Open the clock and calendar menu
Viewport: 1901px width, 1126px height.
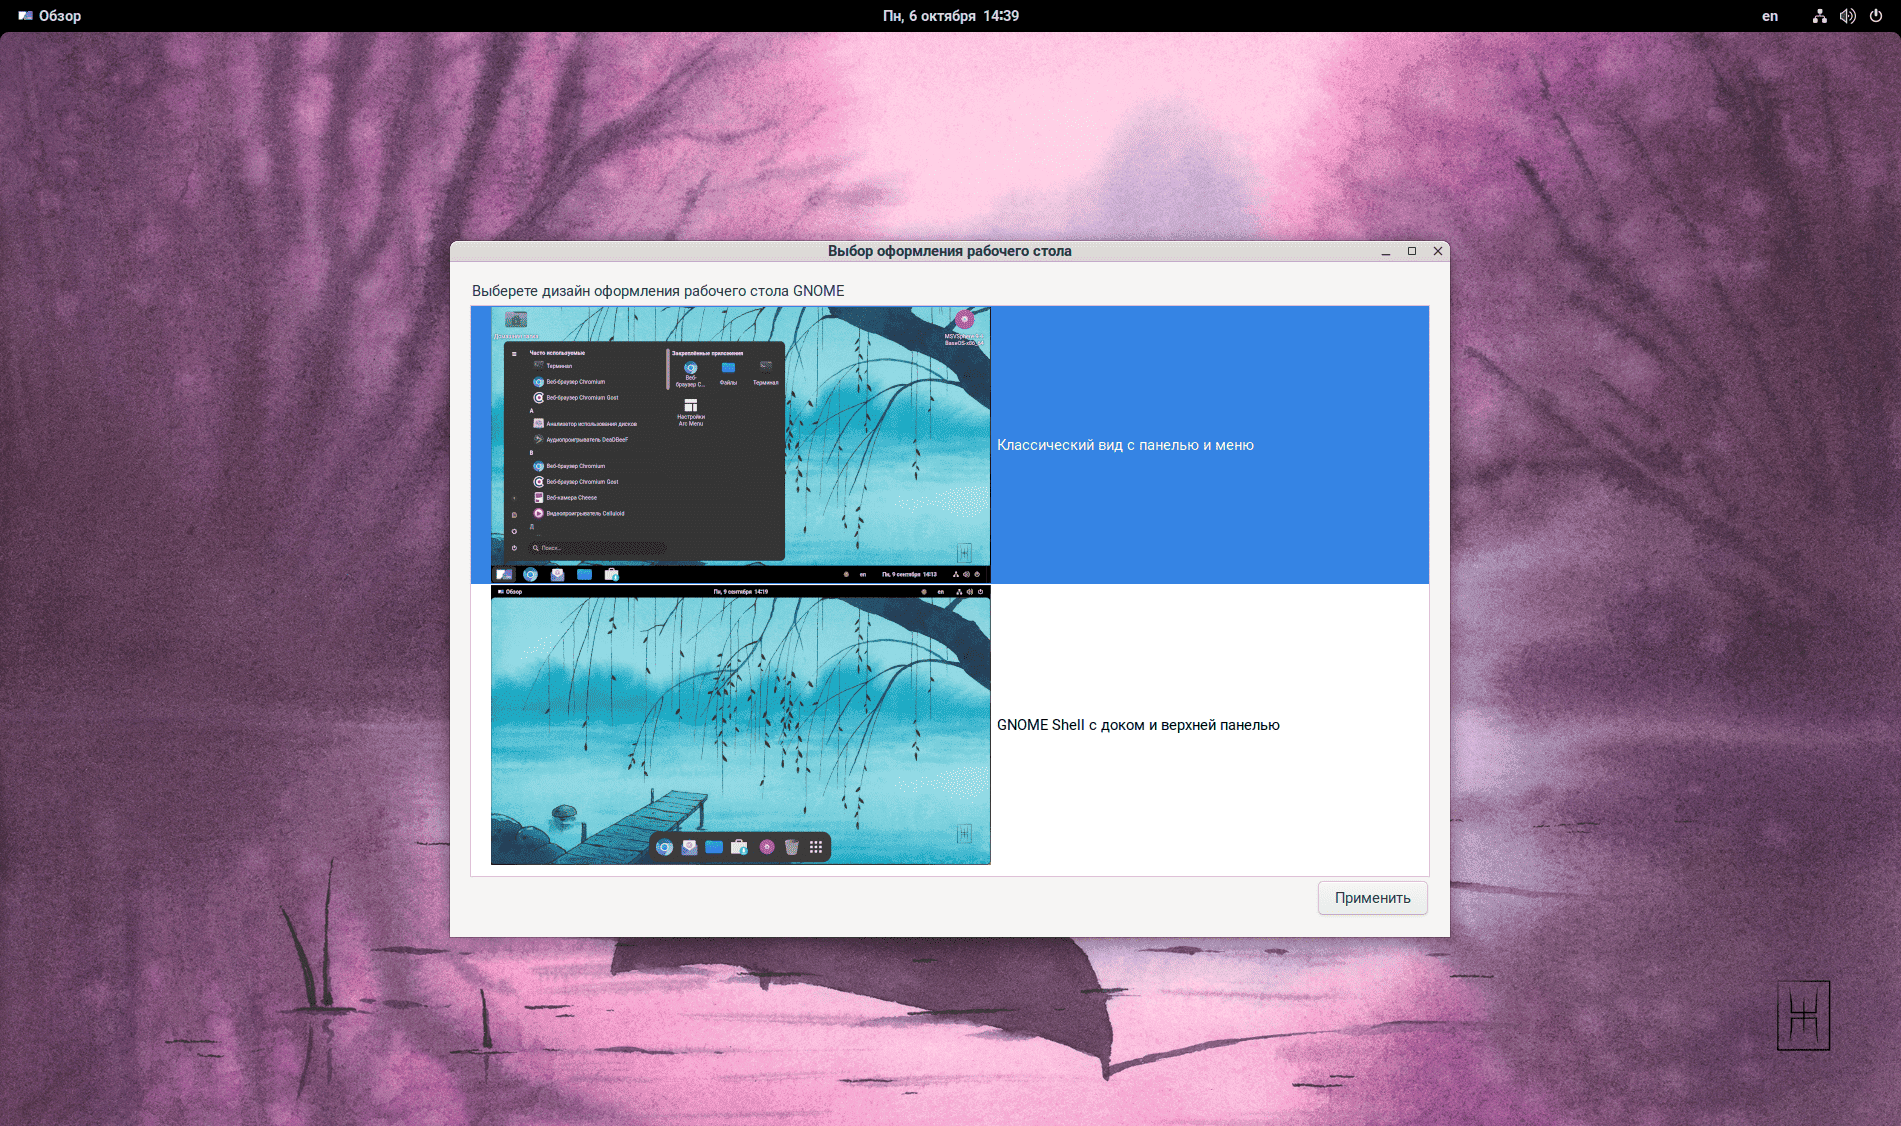point(950,16)
